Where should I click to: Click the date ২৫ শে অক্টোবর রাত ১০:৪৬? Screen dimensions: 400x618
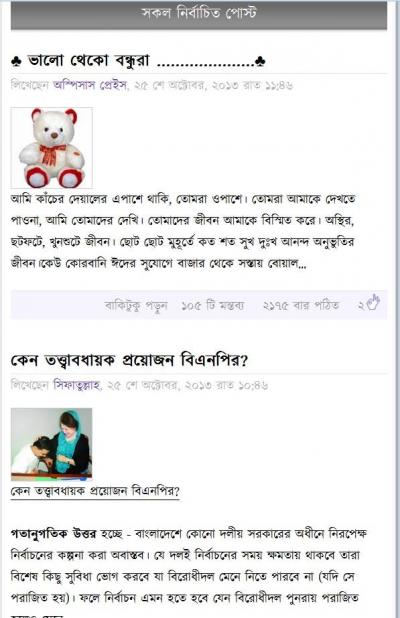[x=188, y=385]
